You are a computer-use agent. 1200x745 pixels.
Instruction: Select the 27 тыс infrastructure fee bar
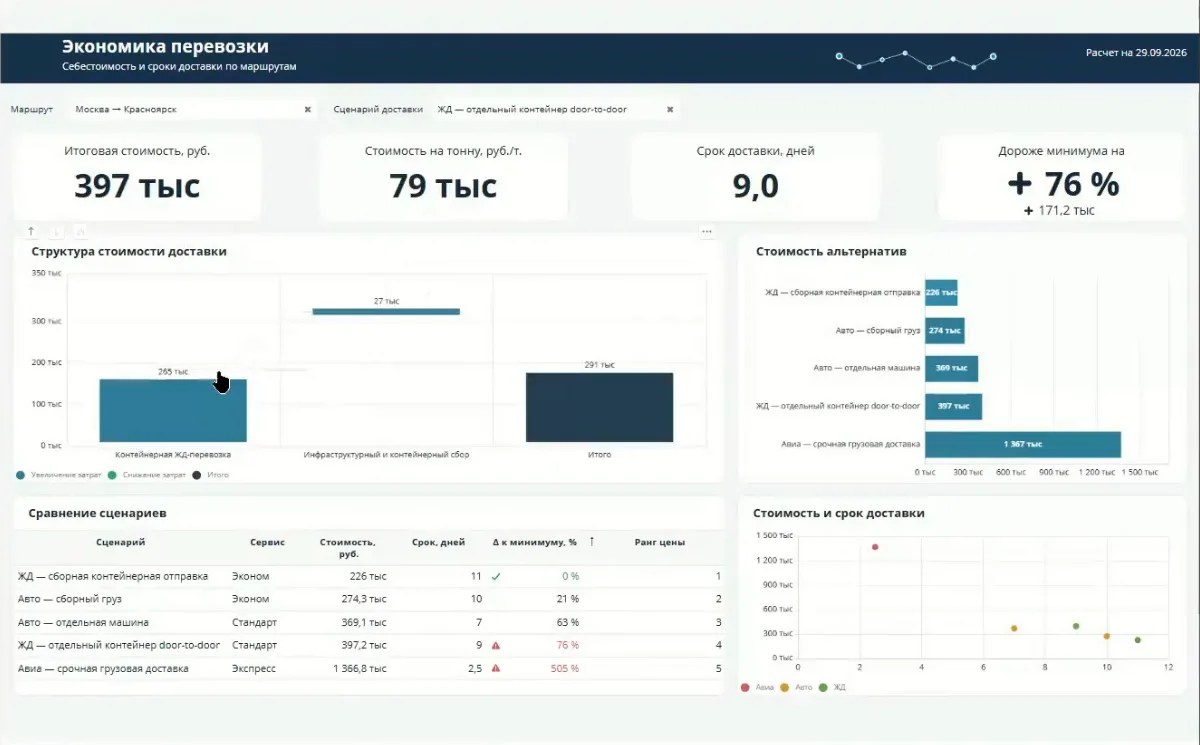click(x=386, y=312)
